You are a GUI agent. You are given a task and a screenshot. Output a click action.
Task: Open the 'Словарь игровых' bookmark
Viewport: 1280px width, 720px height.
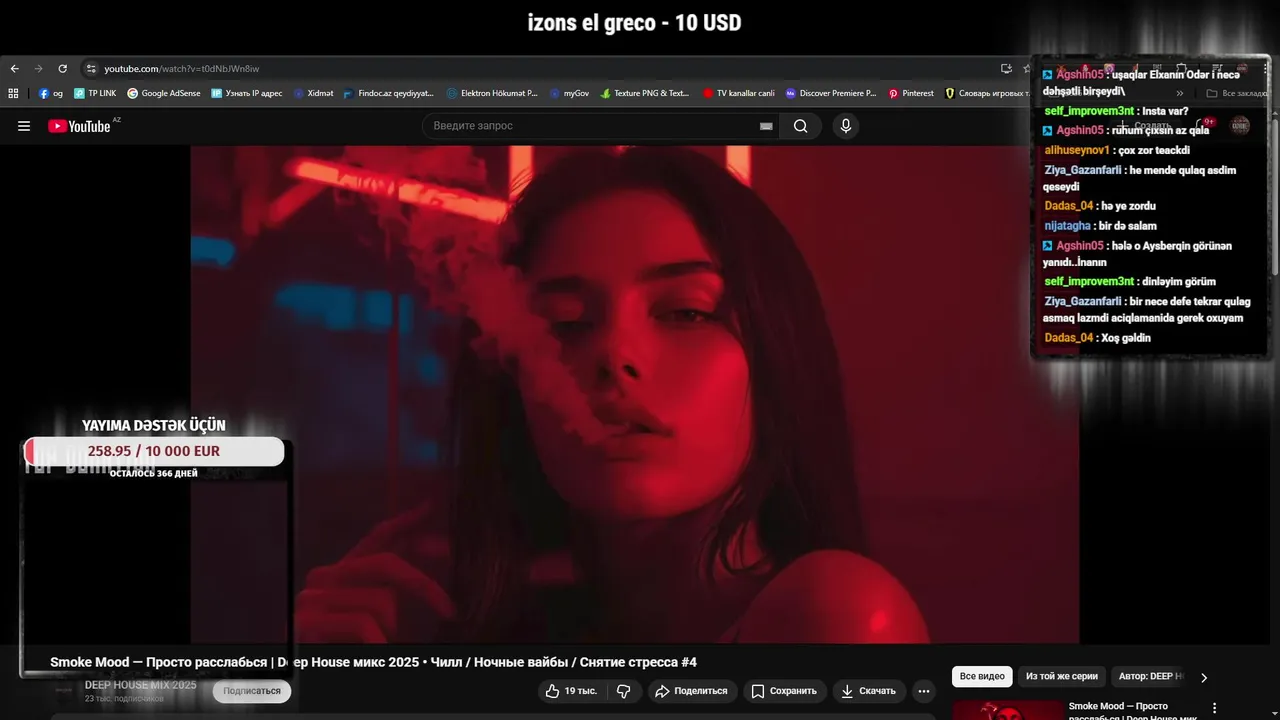click(987, 93)
